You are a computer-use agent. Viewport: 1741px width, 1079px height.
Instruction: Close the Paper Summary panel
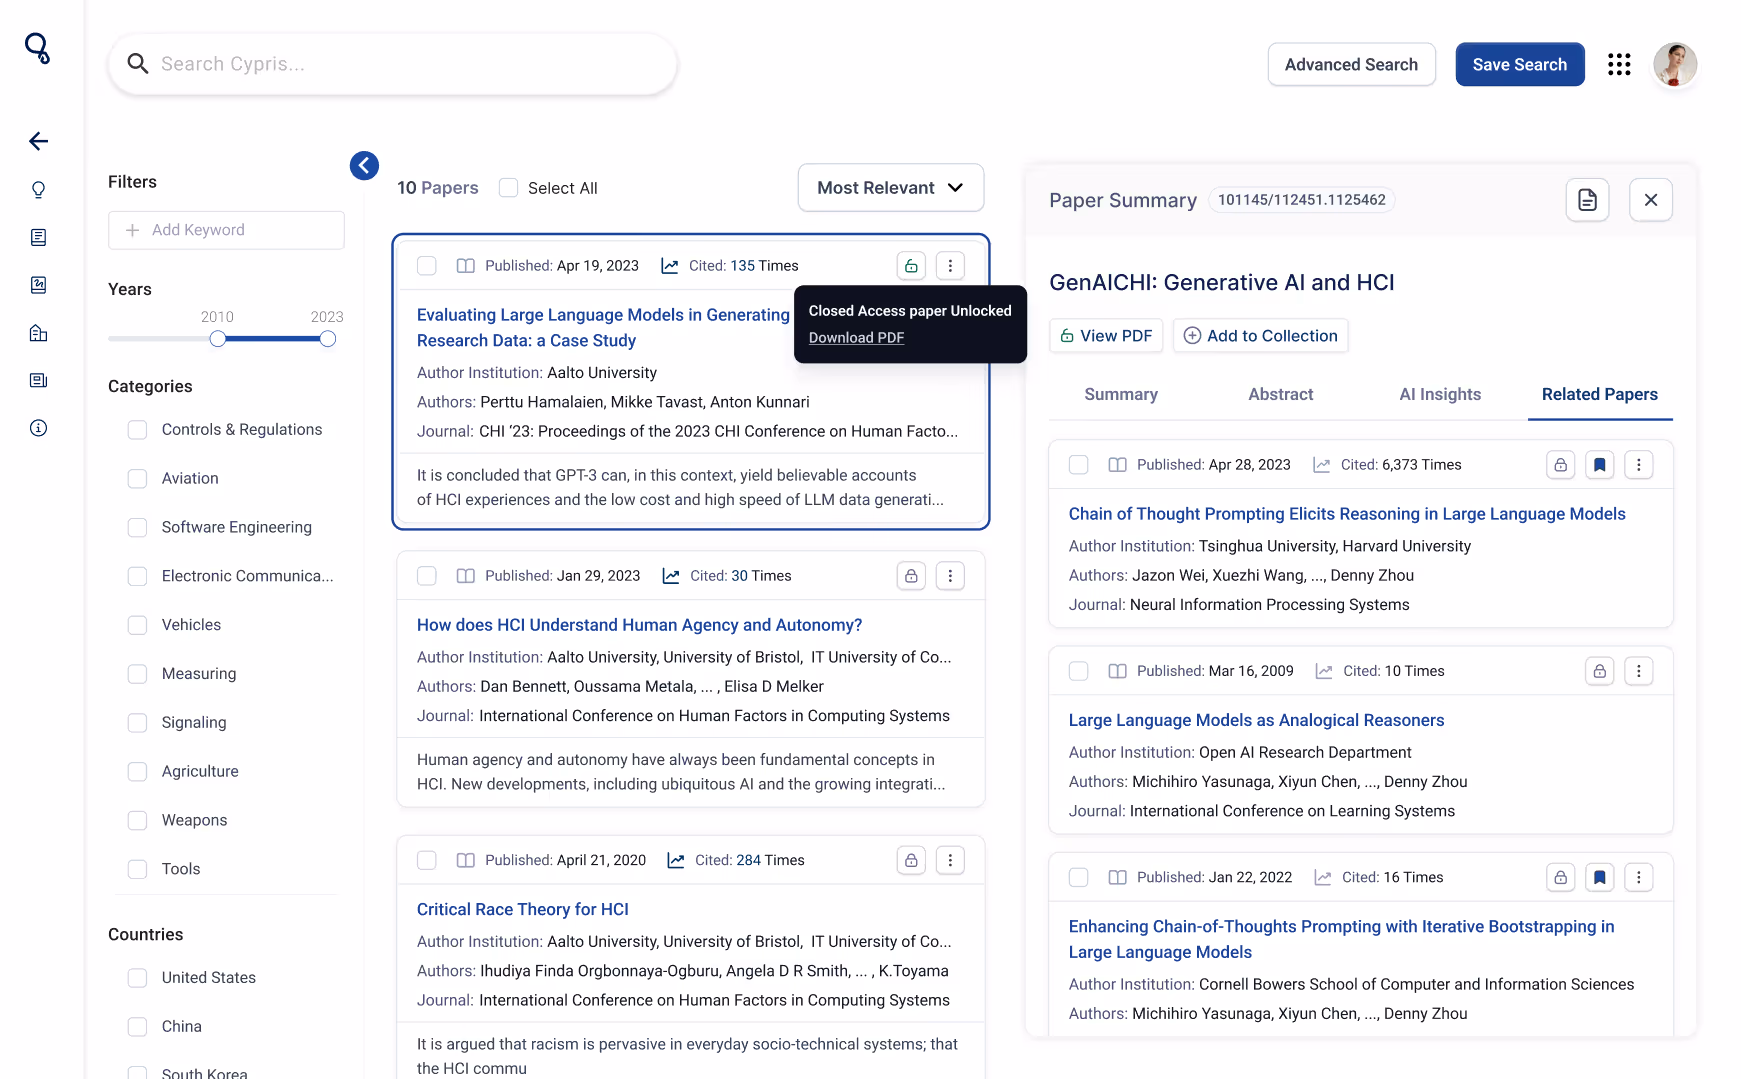coord(1651,200)
